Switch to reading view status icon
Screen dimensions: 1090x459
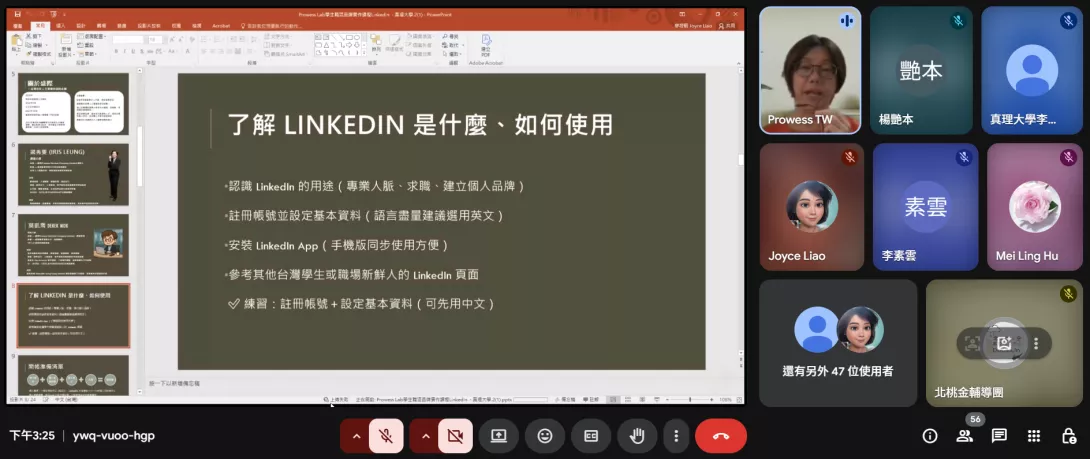642,400
